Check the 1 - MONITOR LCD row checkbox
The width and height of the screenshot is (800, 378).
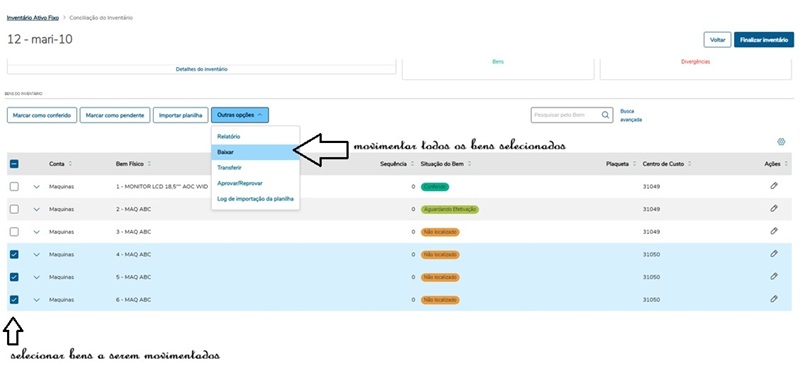(x=14, y=187)
